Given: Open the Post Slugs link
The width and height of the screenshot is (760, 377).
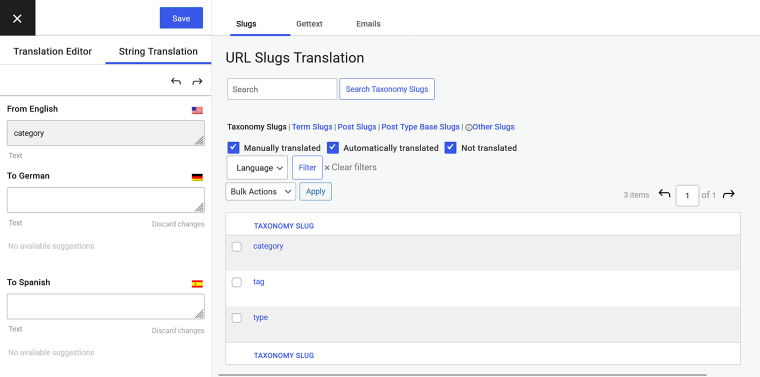Looking at the screenshot, I should [x=357, y=127].
